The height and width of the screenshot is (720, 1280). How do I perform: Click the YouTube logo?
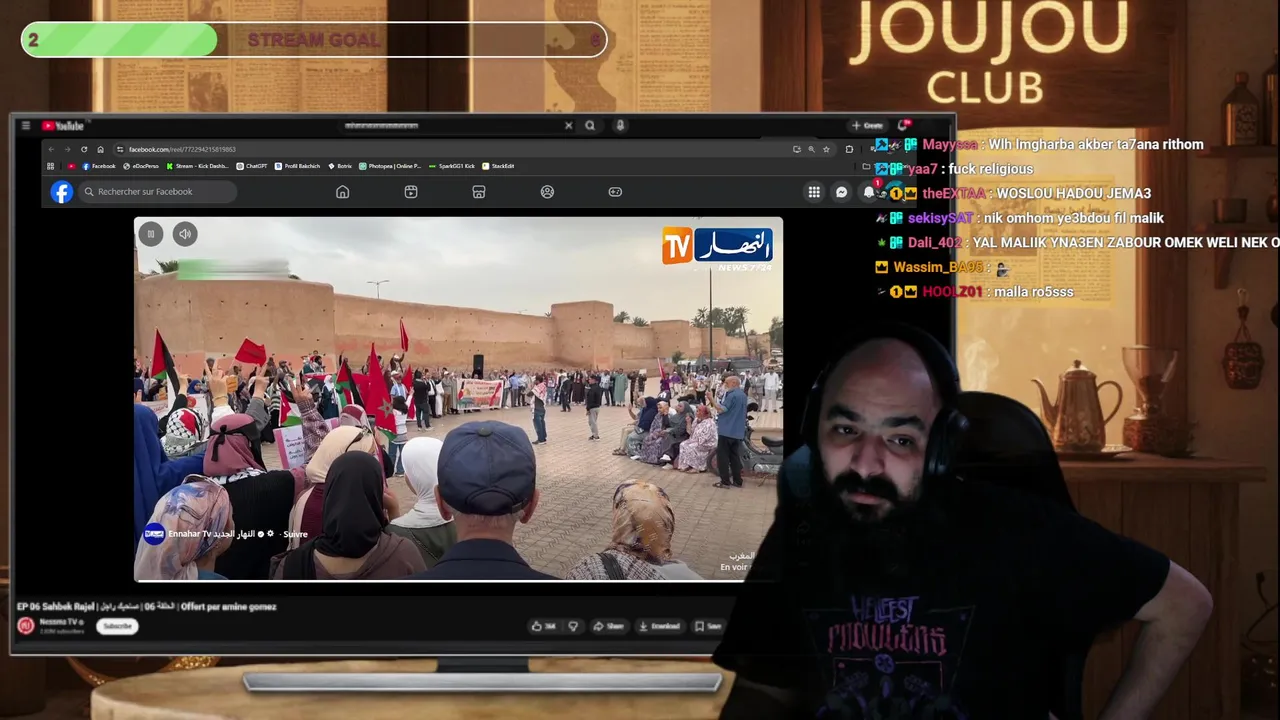coord(62,126)
